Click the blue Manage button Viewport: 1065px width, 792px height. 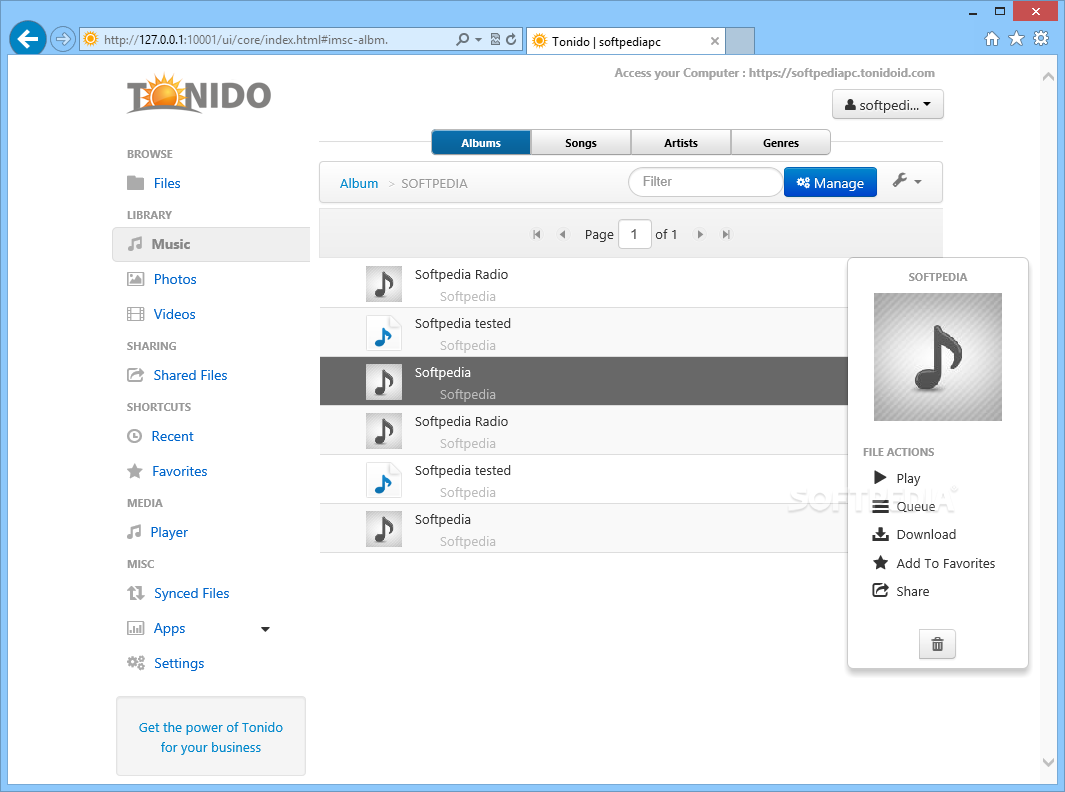(830, 183)
